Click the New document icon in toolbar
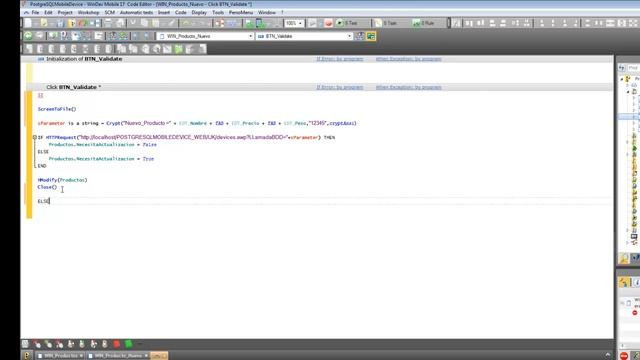Image resolution: width=640 pixels, height=360 pixels. click(28, 23)
